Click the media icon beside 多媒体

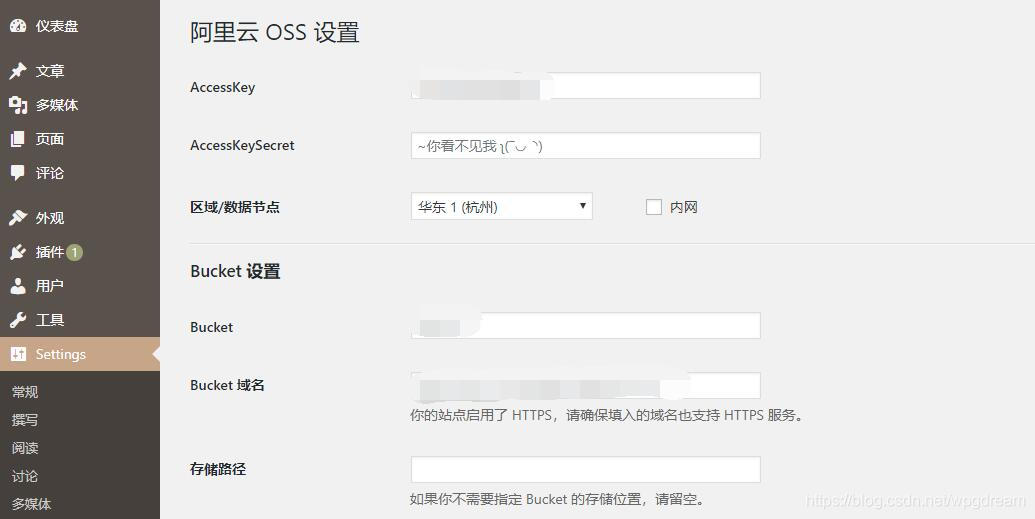tap(18, 105)
